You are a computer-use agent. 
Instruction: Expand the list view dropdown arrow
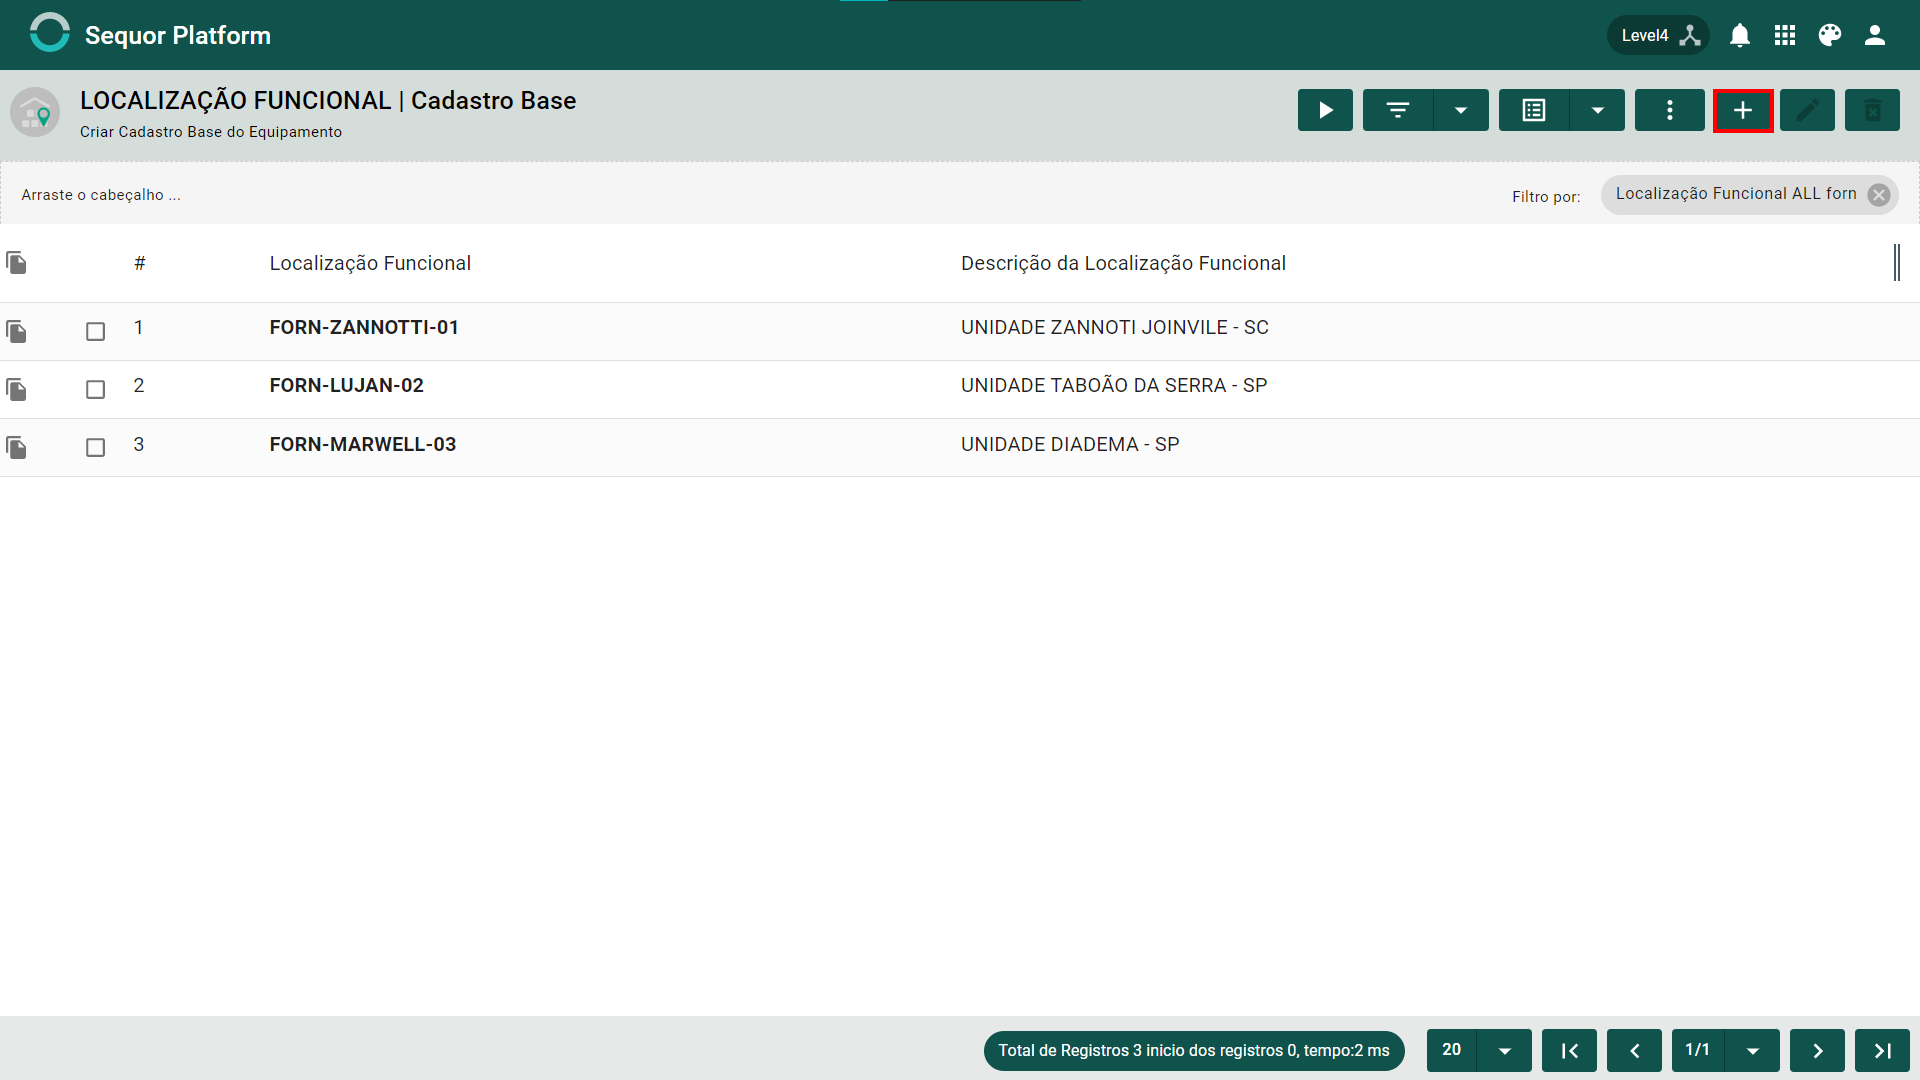[1598, 110]
